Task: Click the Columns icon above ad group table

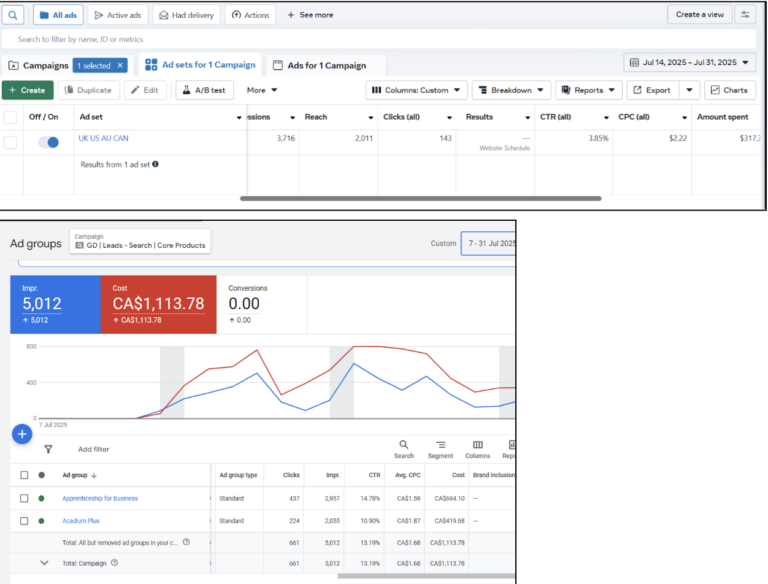Action: click(477, 449)
